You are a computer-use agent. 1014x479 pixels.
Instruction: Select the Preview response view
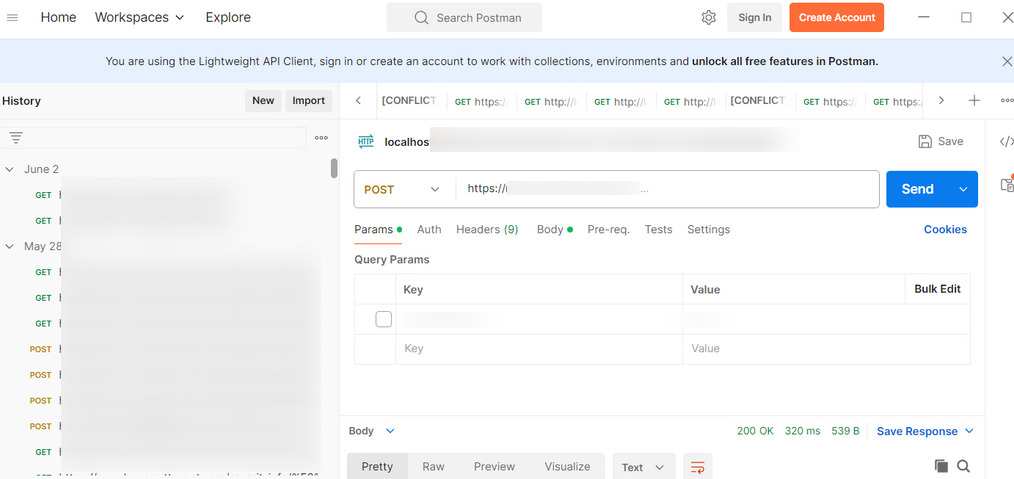494,467
